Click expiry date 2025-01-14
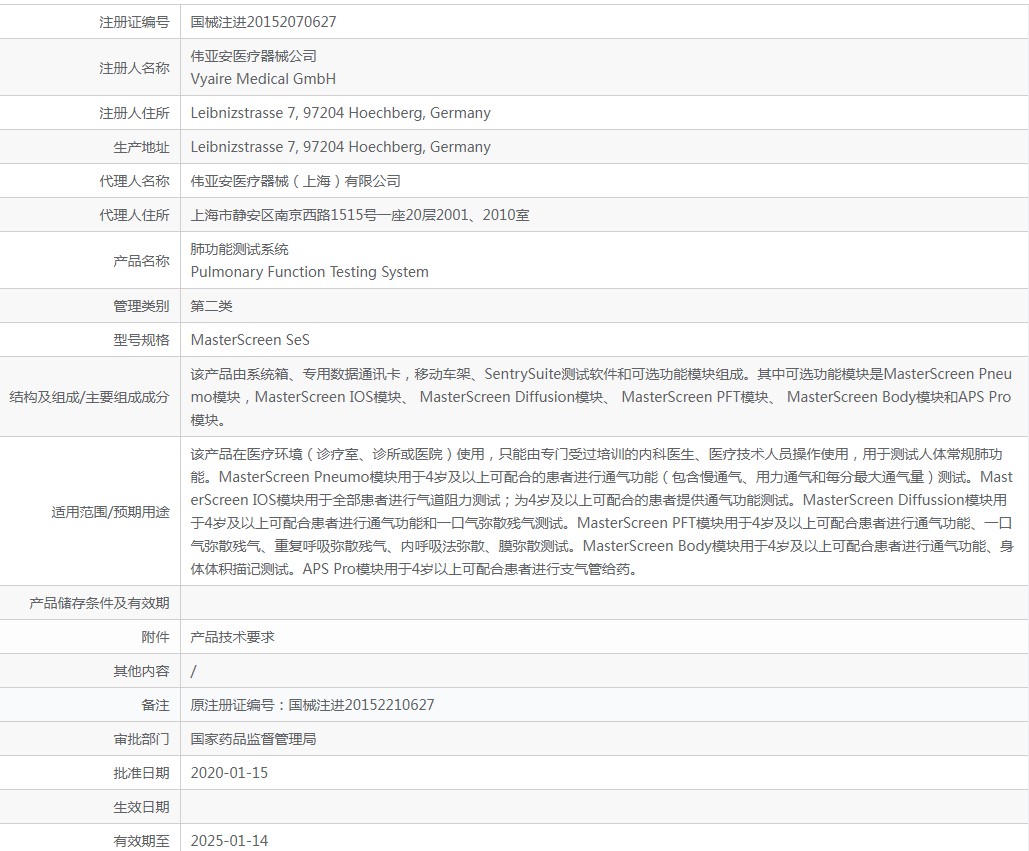Image resolution: width=1029 pixels, height=851 pixels. (x=229, y=841)
